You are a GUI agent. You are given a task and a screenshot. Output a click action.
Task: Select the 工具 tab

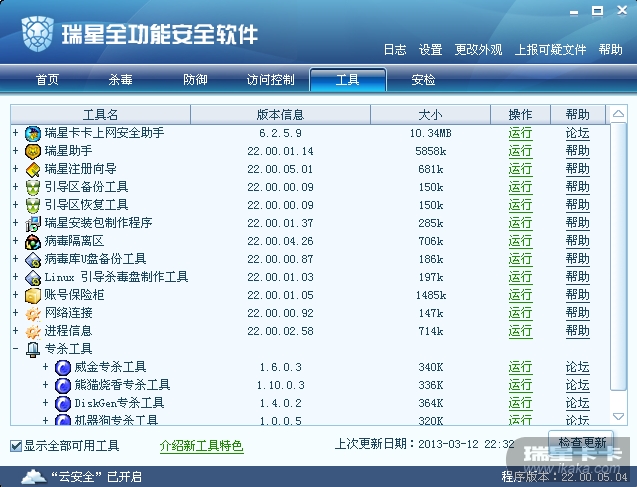click(x=348, y=80)
